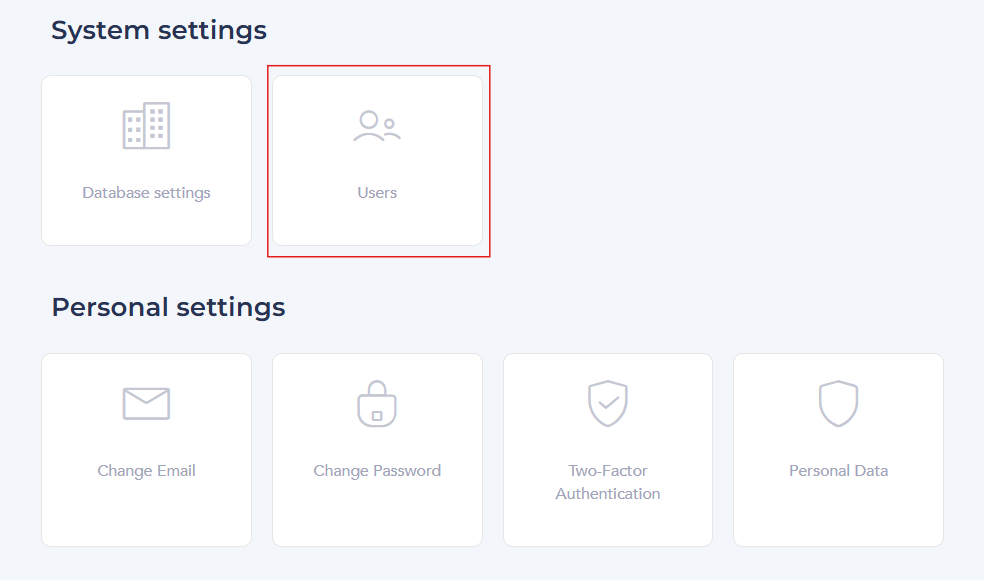Image resolution: width=984 pixels, height=580 pixels.
Task: Click the Change Password text label
Action: click(x=377, y=471)
